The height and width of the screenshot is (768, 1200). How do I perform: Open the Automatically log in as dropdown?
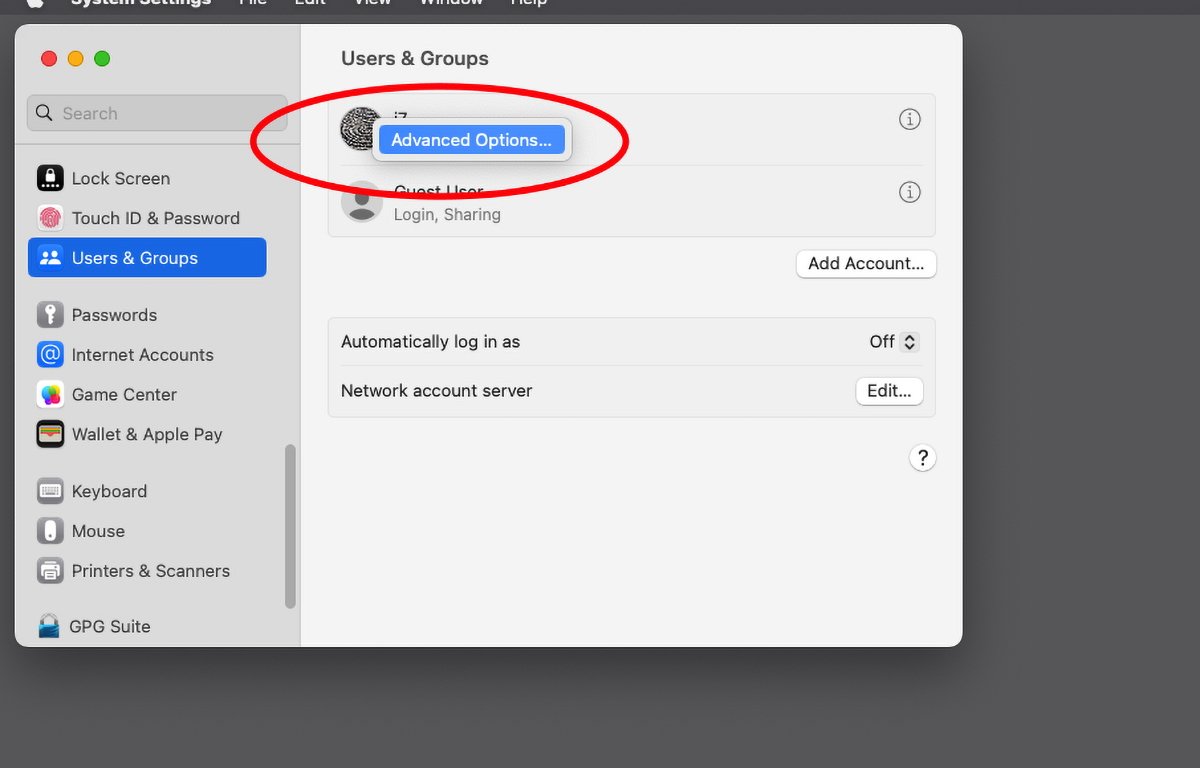click(x=894, y=342)
